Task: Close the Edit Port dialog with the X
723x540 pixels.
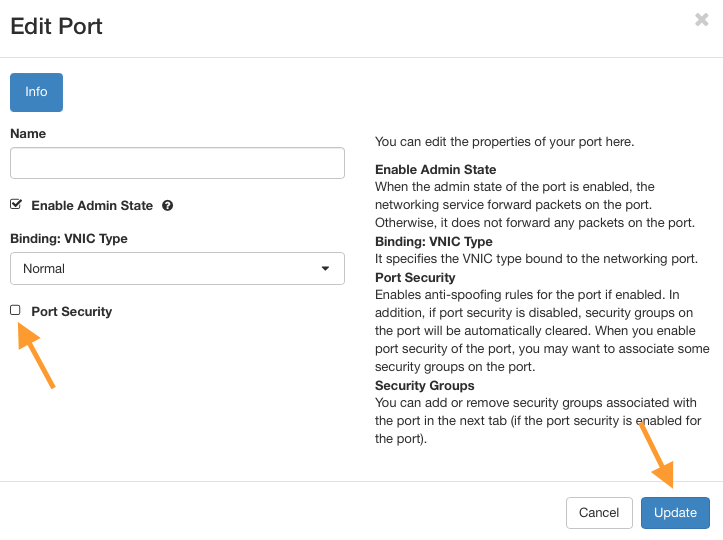Action: pyautogui.click(x=702, y=19)
